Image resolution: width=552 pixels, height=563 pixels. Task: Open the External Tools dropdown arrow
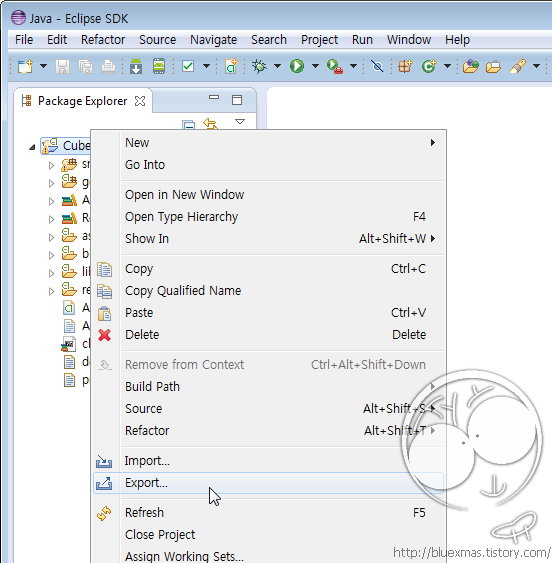click(353, 66)
